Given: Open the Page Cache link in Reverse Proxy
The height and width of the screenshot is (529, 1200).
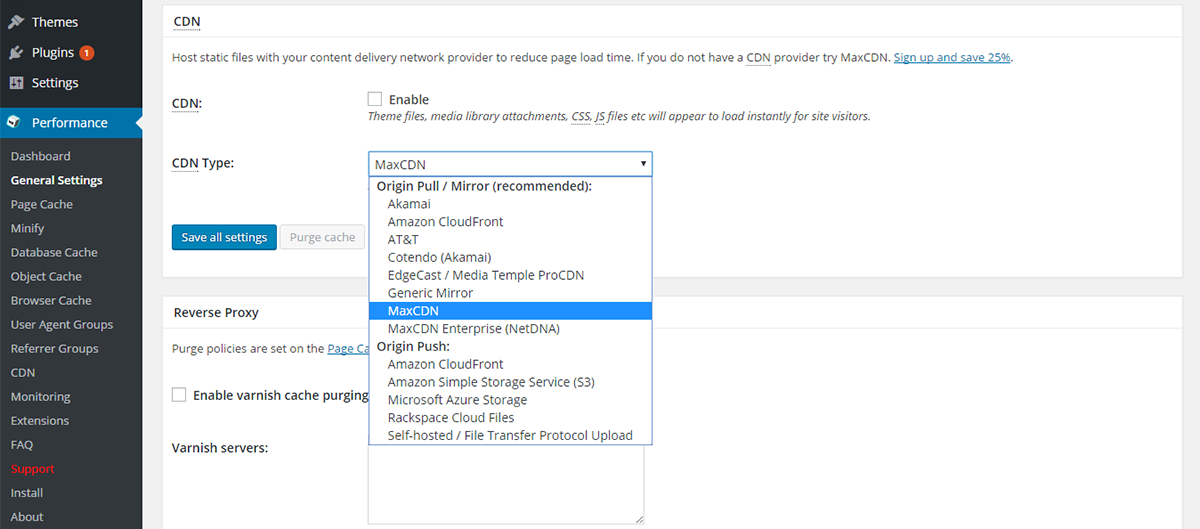Looking at the screenshot, I should coord(348,349).
